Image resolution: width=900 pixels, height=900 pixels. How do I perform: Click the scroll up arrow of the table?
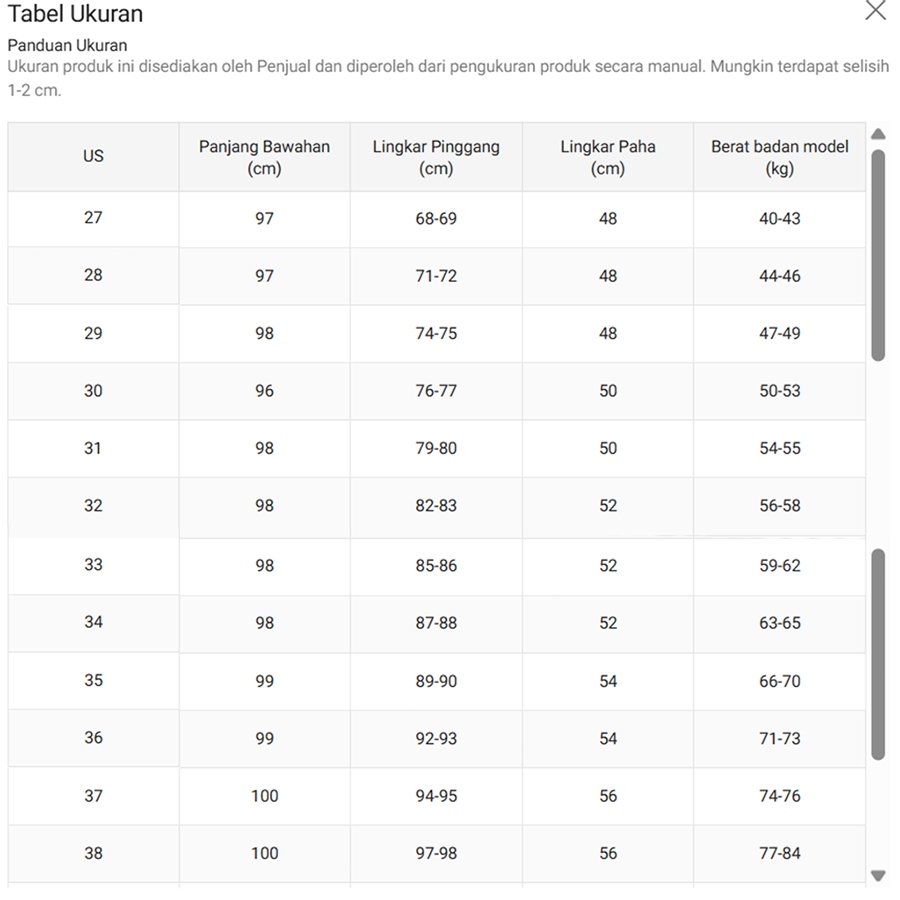(x=878, y=134)
